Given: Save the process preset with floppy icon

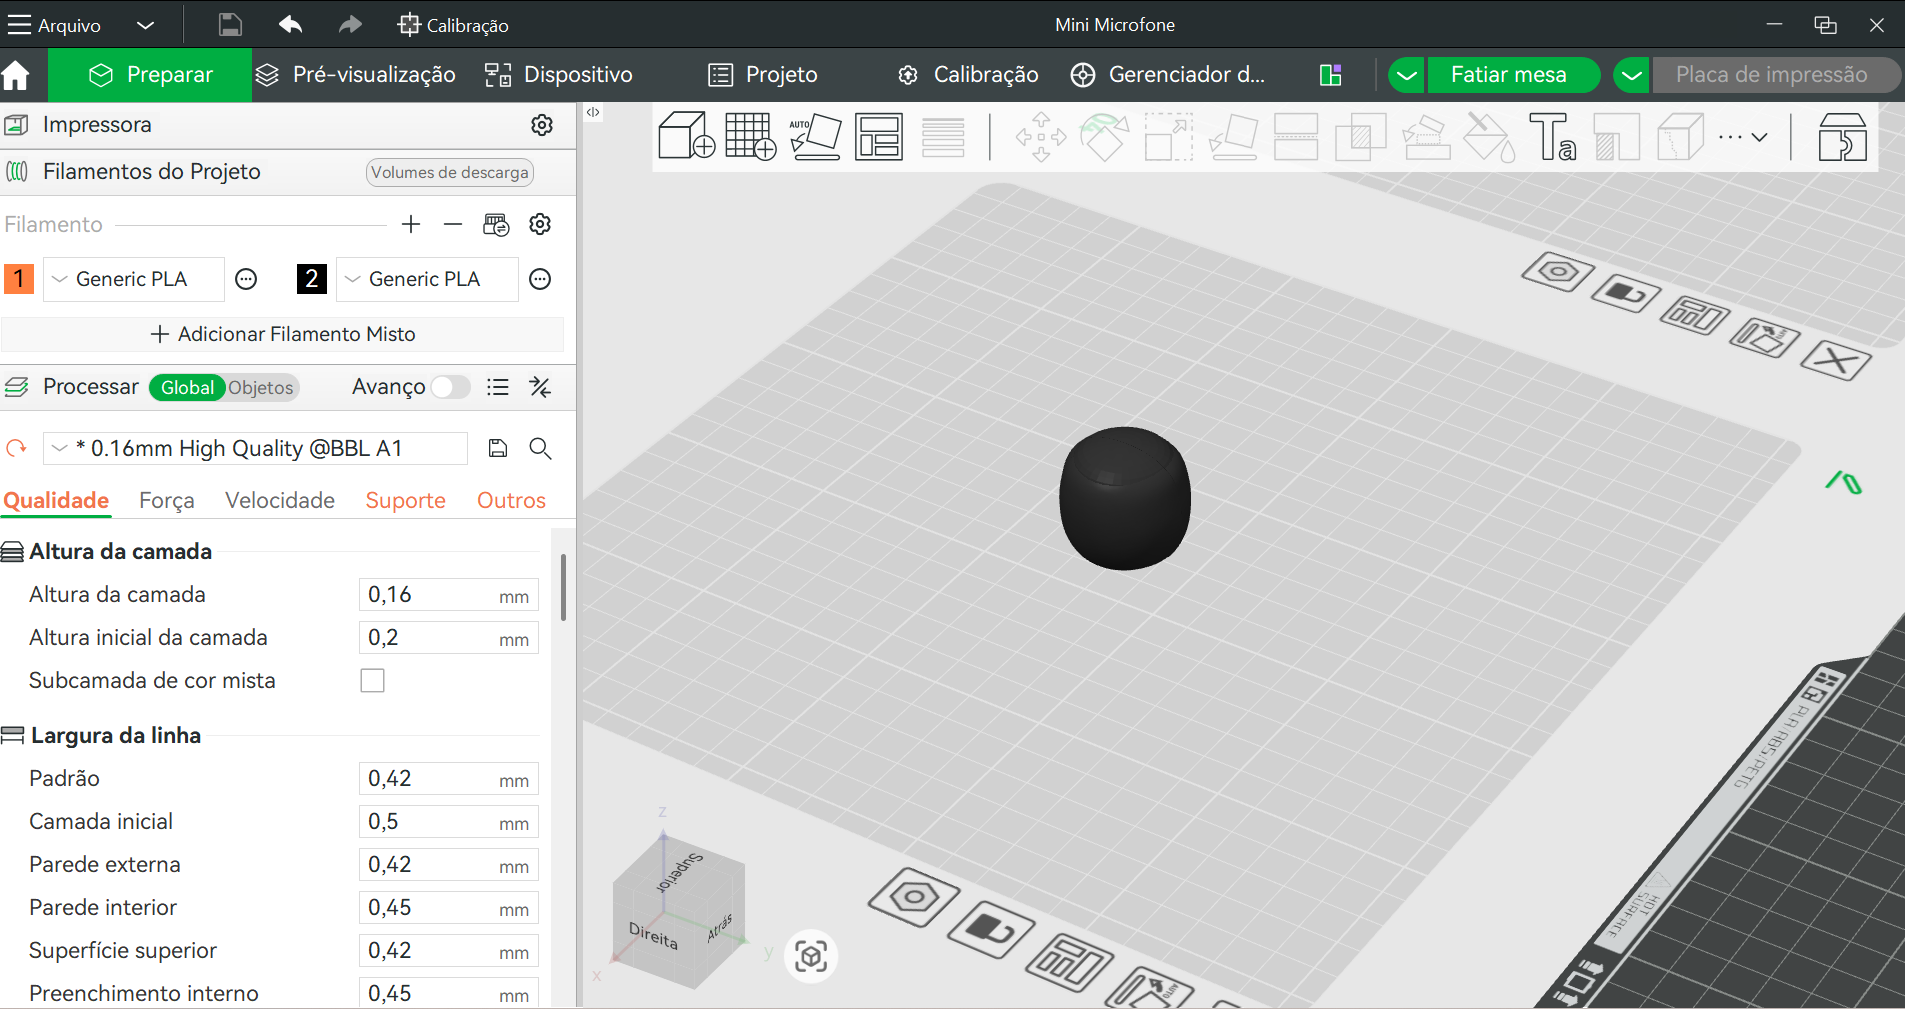Looking at the screenshot, I should coord(498,448).
